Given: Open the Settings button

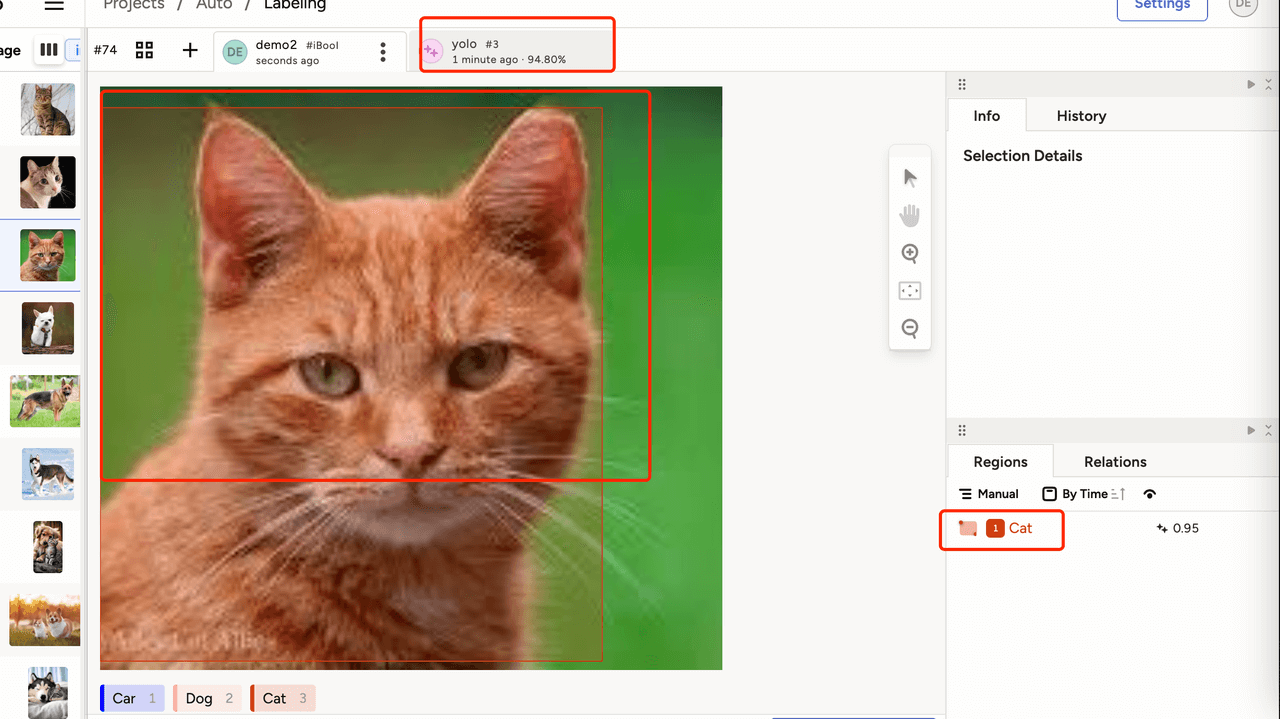Looking at the screenshot, I should 1162,6.
